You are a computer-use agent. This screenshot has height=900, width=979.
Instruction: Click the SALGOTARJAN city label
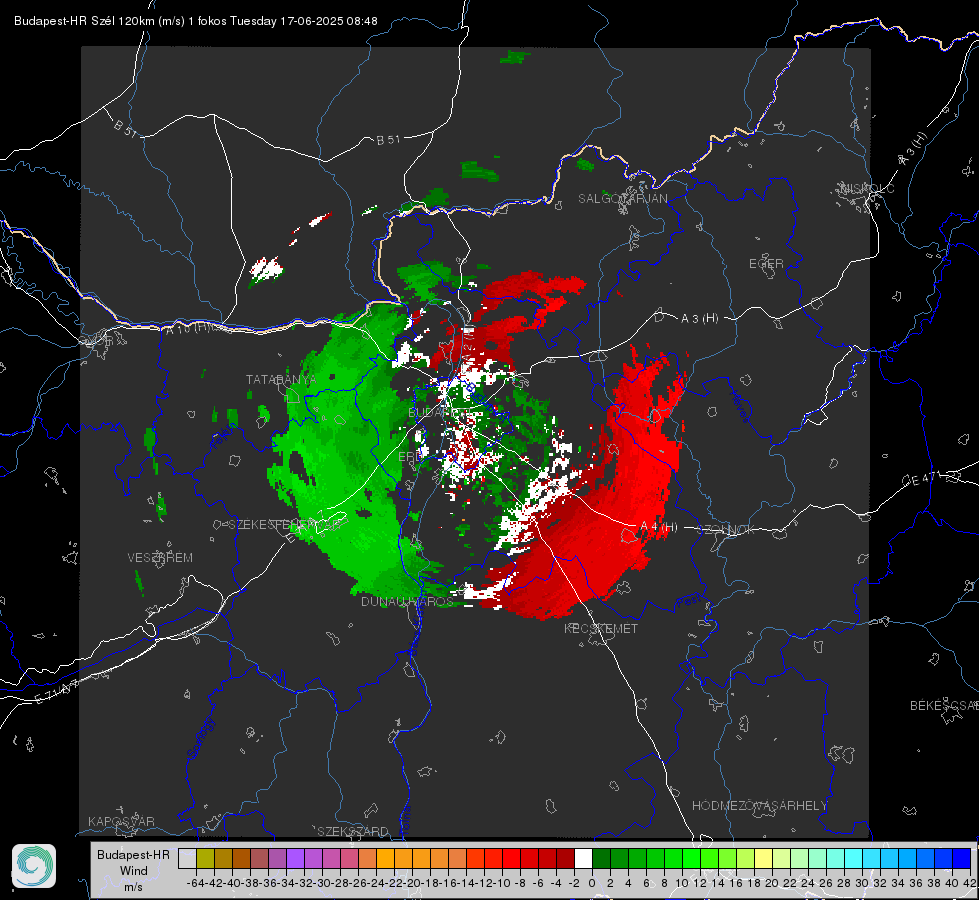pos(622,199)
